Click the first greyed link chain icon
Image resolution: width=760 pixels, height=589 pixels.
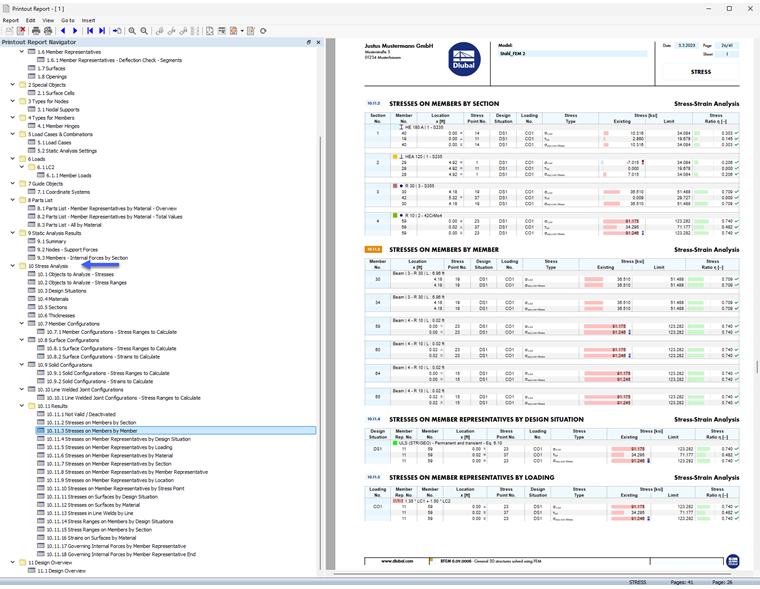tap(159, 31)
